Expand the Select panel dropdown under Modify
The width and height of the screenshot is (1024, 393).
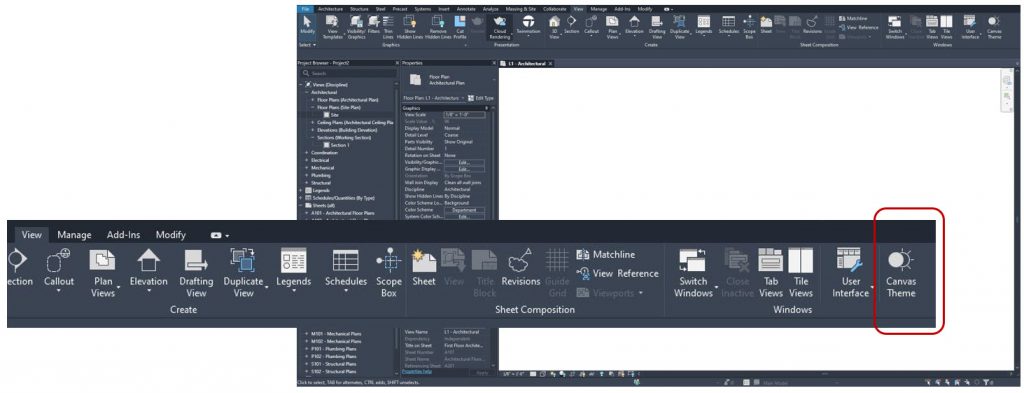(x=307, y=45)
